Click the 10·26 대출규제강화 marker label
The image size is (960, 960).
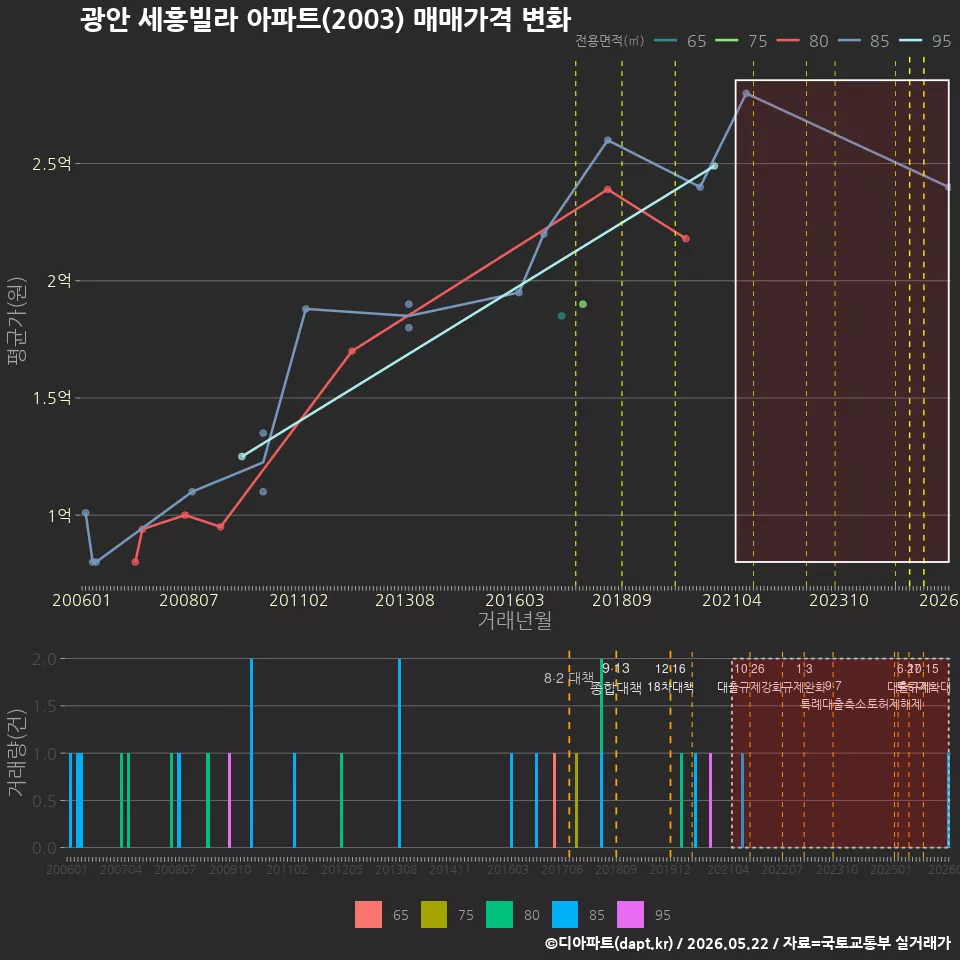click(750, 678)
